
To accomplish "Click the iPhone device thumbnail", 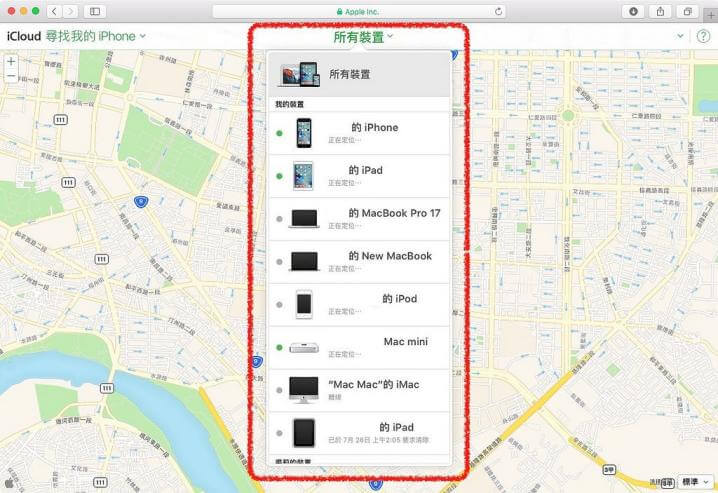I will 304,133.
